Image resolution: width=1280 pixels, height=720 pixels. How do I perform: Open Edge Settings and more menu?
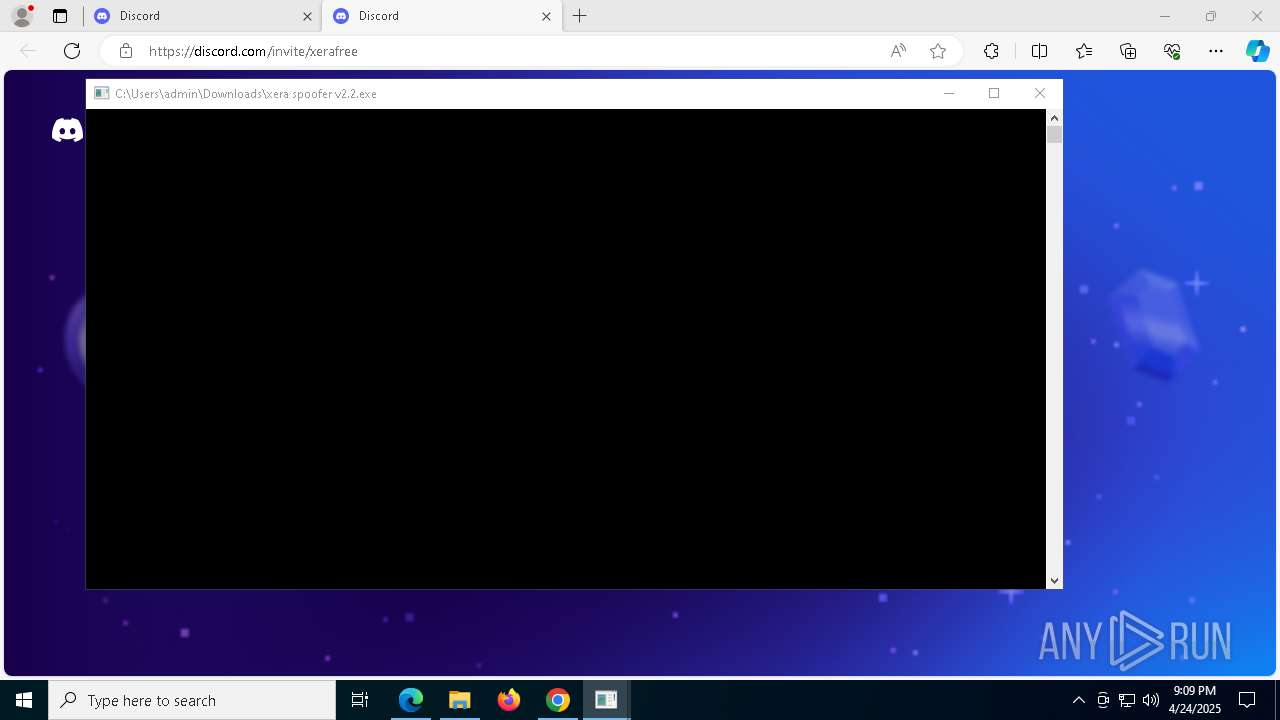[x=1216, y=51]
